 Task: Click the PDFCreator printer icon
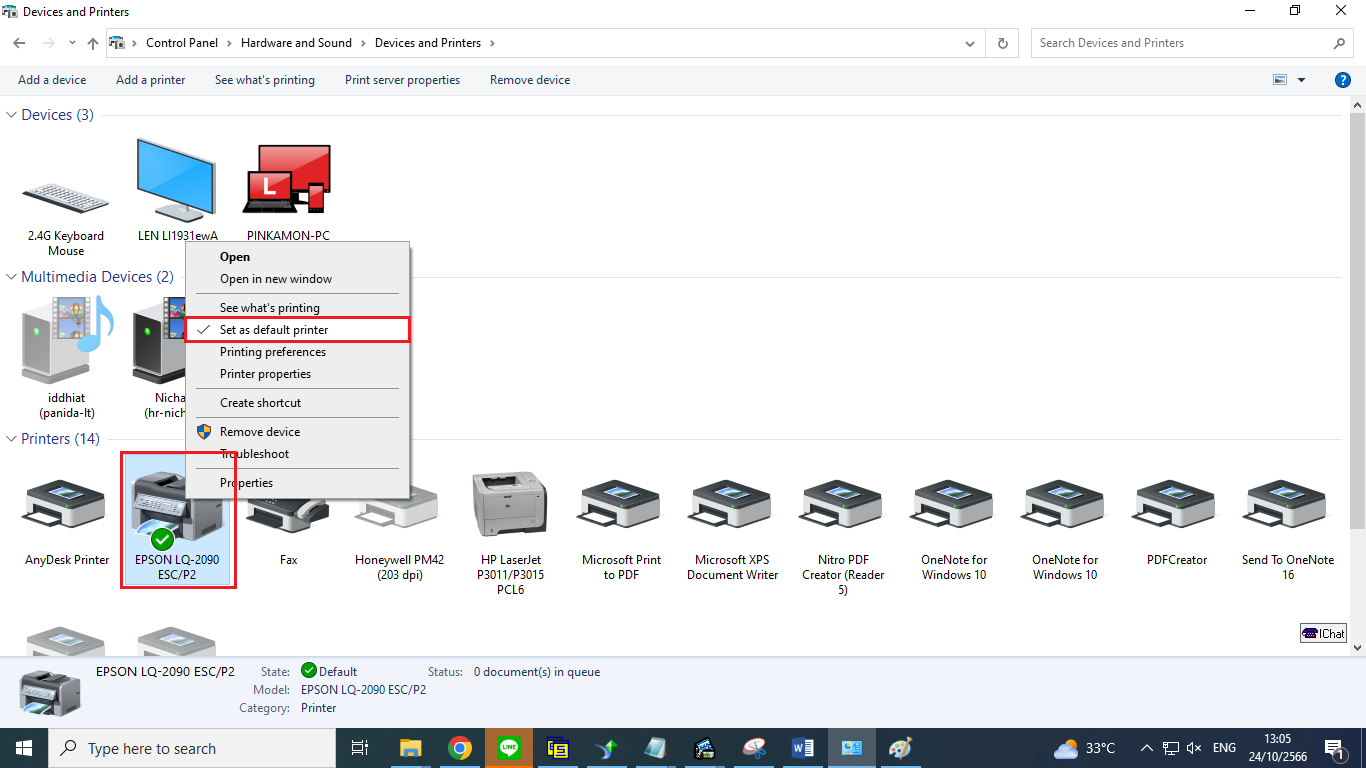pos(1176,506)
